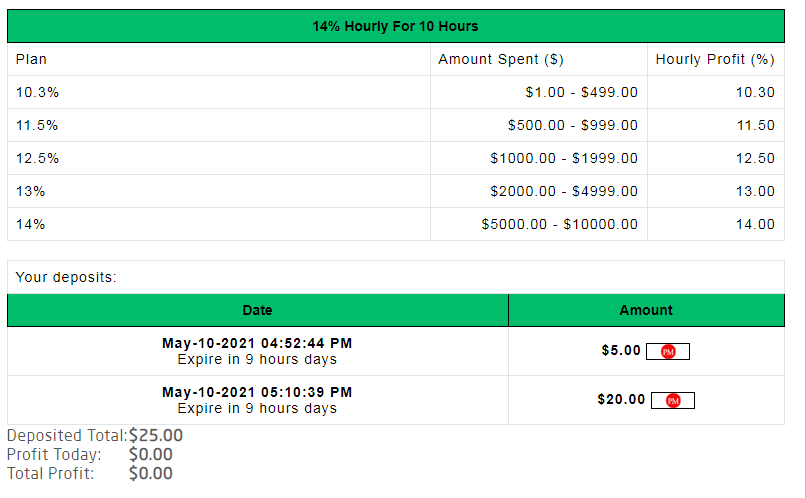Click the Your deposits label

tap(66, 277)
